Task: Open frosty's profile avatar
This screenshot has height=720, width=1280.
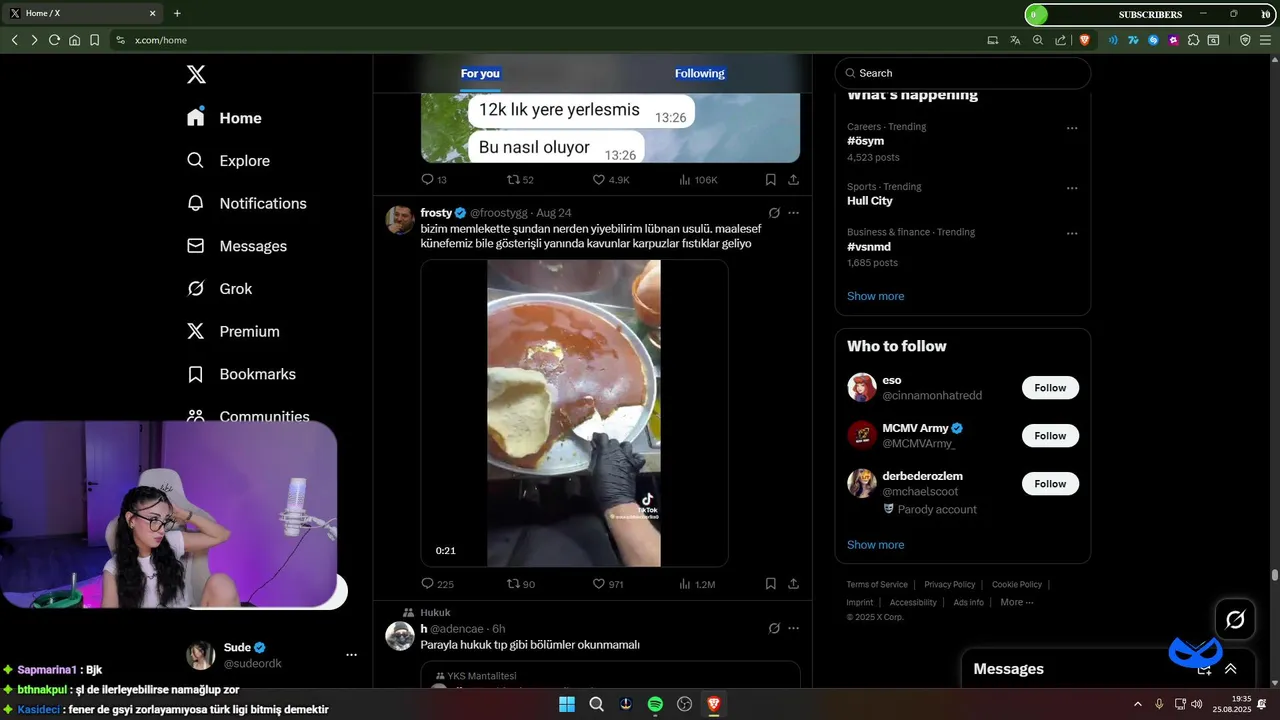Action: coord(400,220)
